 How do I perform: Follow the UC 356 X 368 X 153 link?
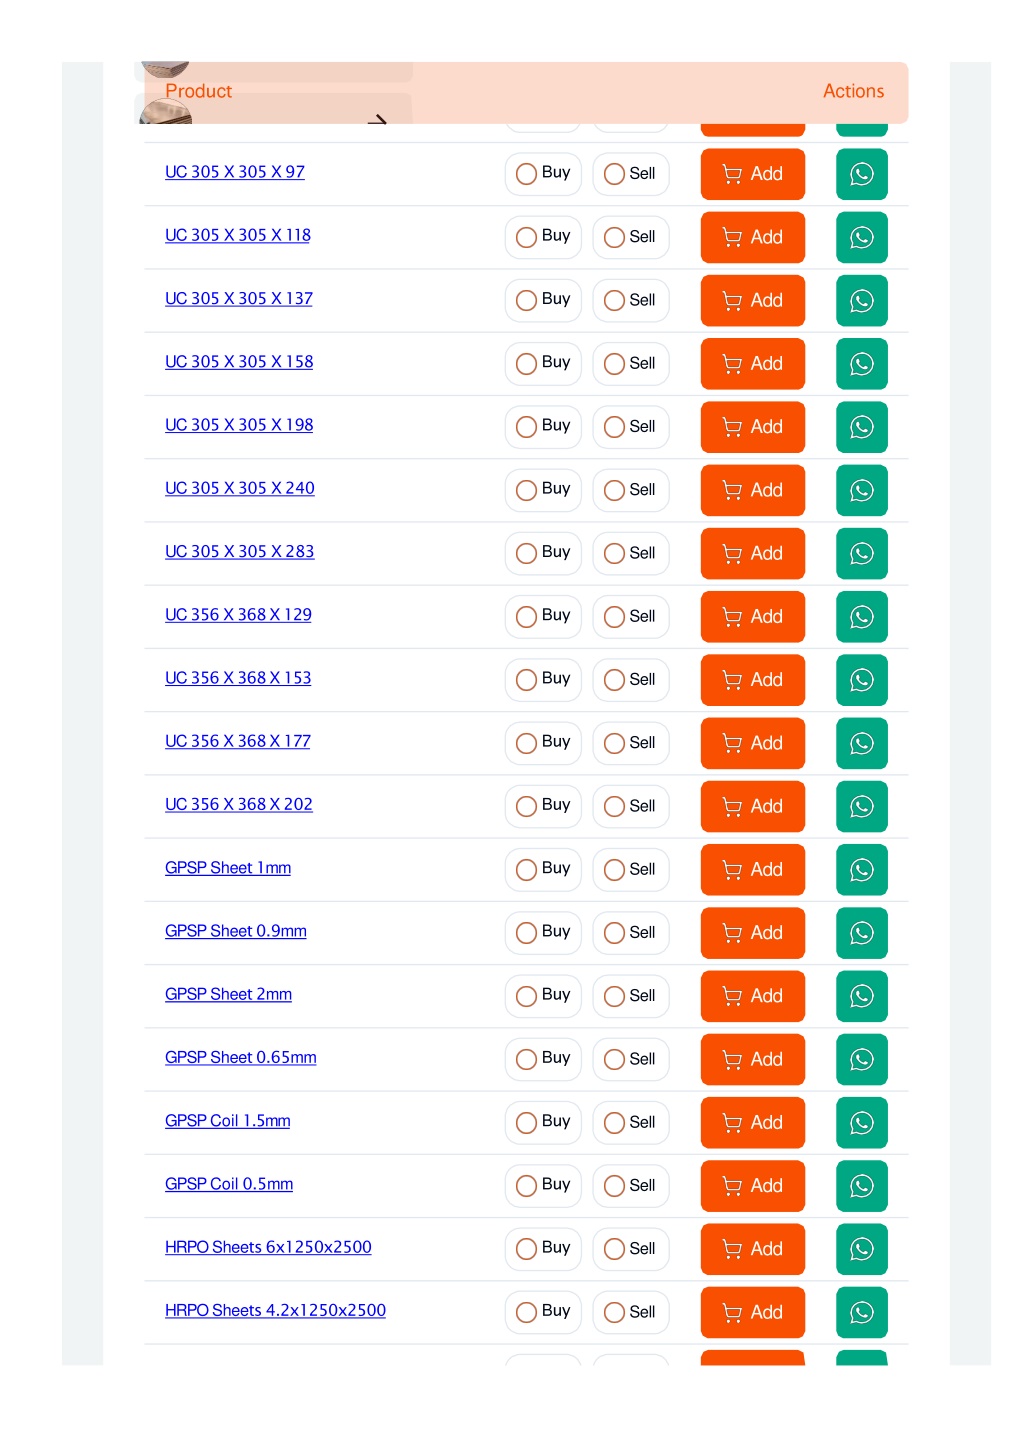pyautogui.click(x=238, y=678)
